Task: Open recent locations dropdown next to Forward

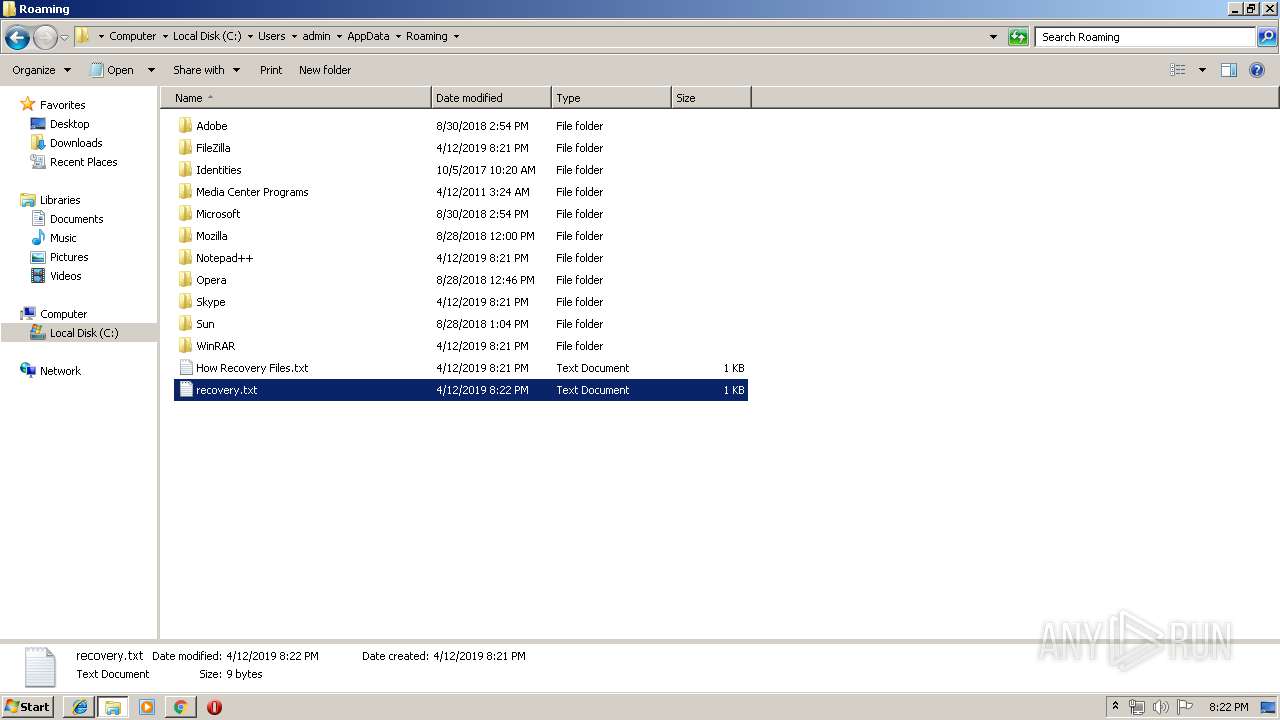Action: (65, 37)
